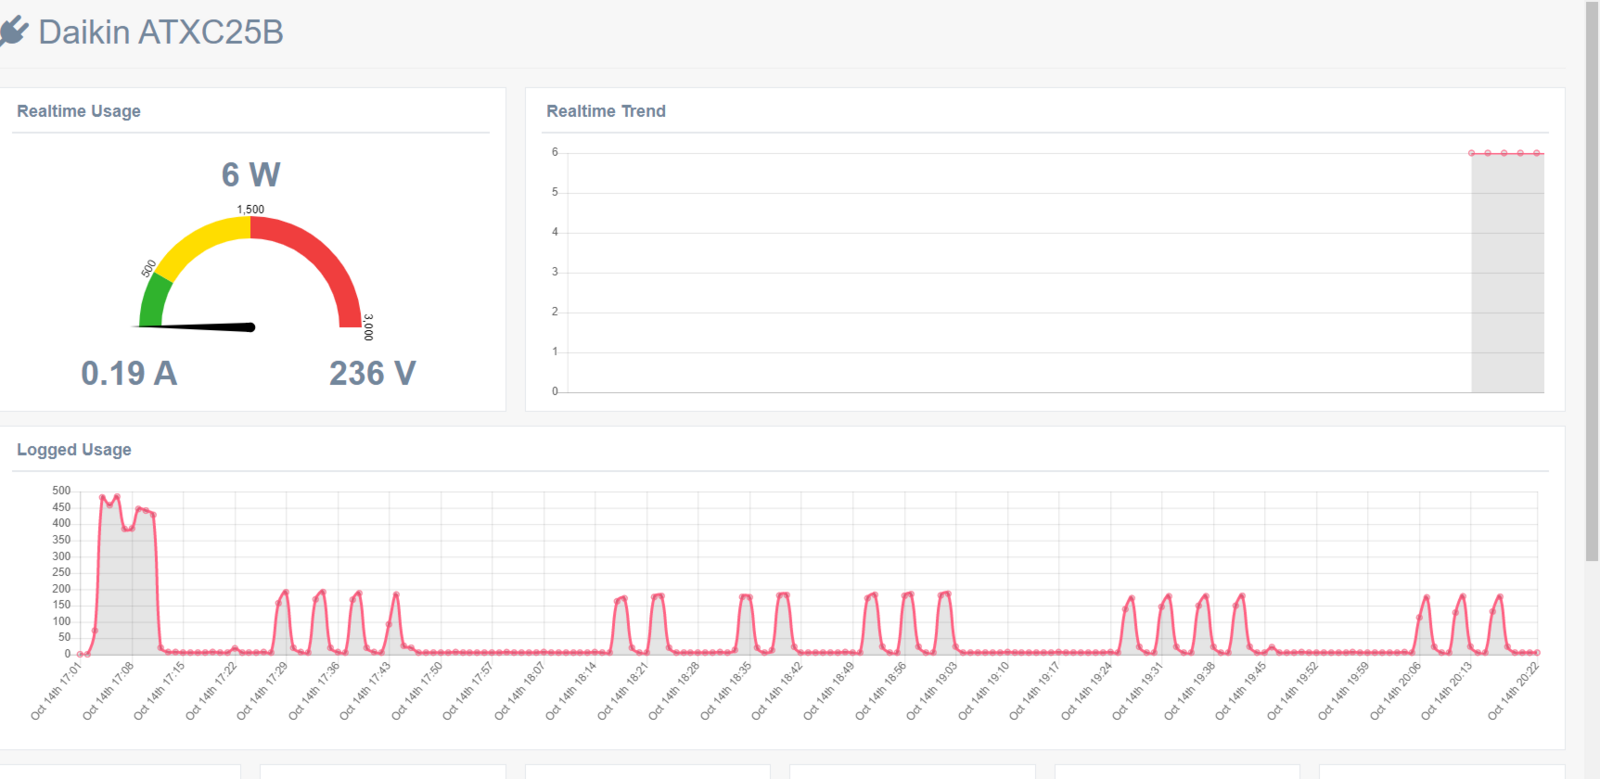Click the 400 label on Logged Usage axis
This screenshot has height=779, width=1600.
coord(62,523)
